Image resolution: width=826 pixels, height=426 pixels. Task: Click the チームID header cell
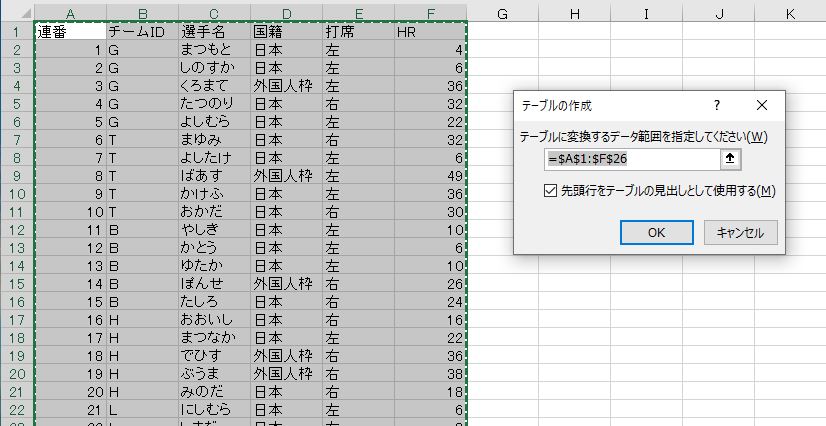142,32
